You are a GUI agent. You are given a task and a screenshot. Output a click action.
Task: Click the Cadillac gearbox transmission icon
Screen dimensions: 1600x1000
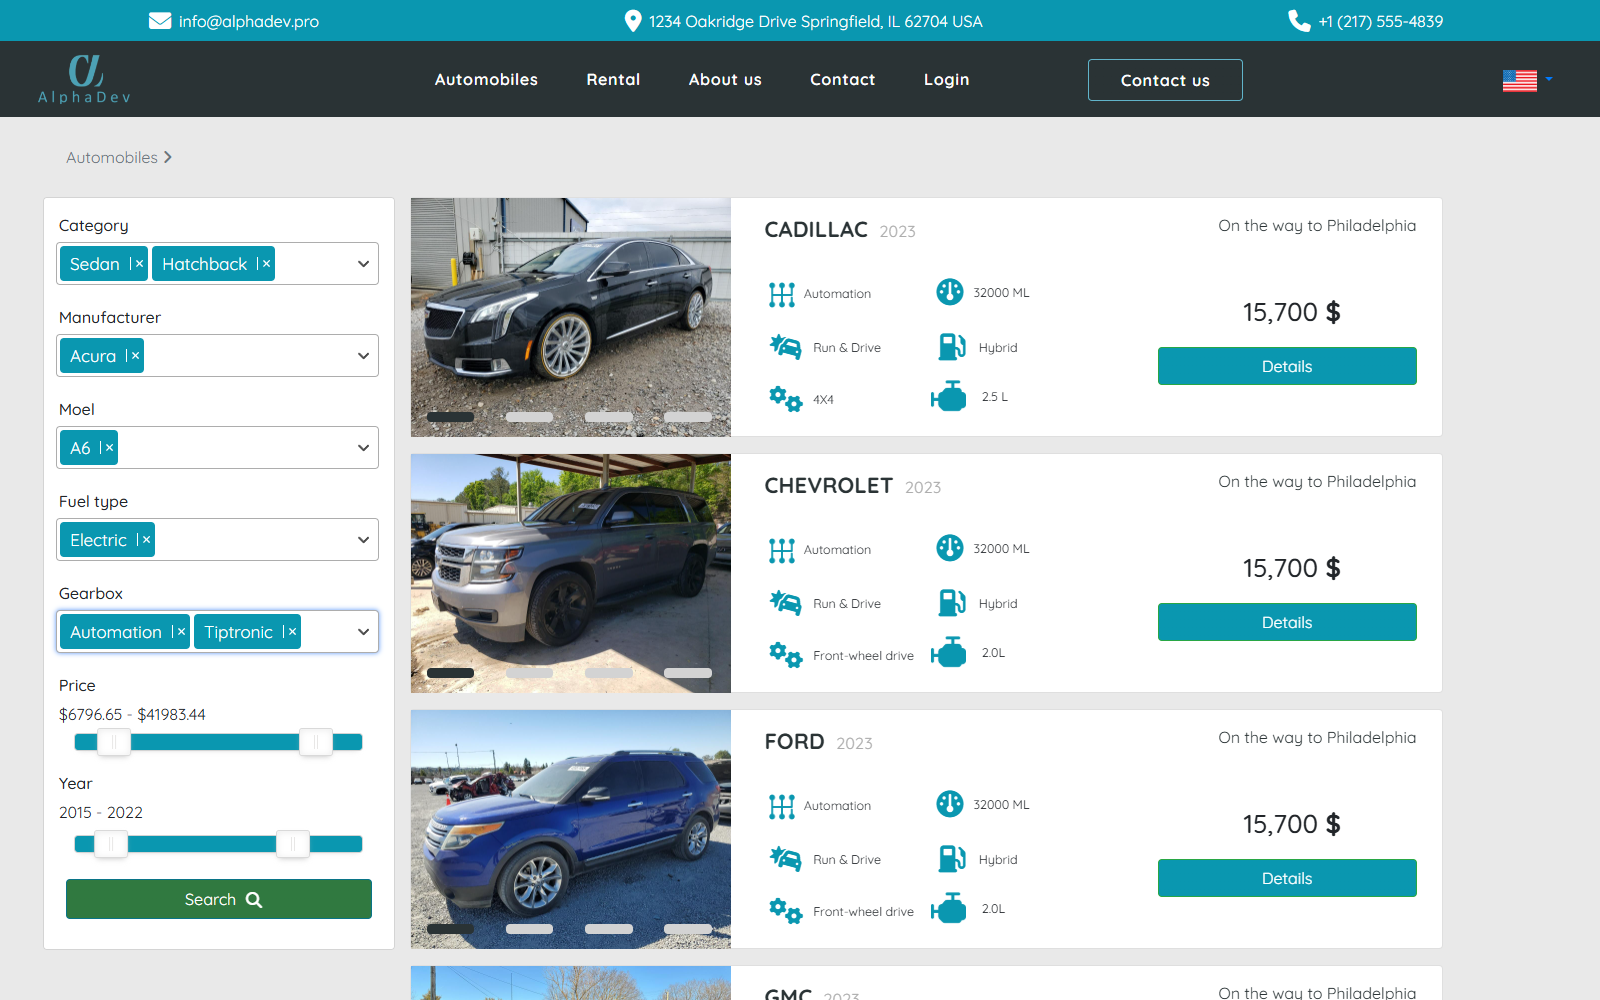coord(781,294)
